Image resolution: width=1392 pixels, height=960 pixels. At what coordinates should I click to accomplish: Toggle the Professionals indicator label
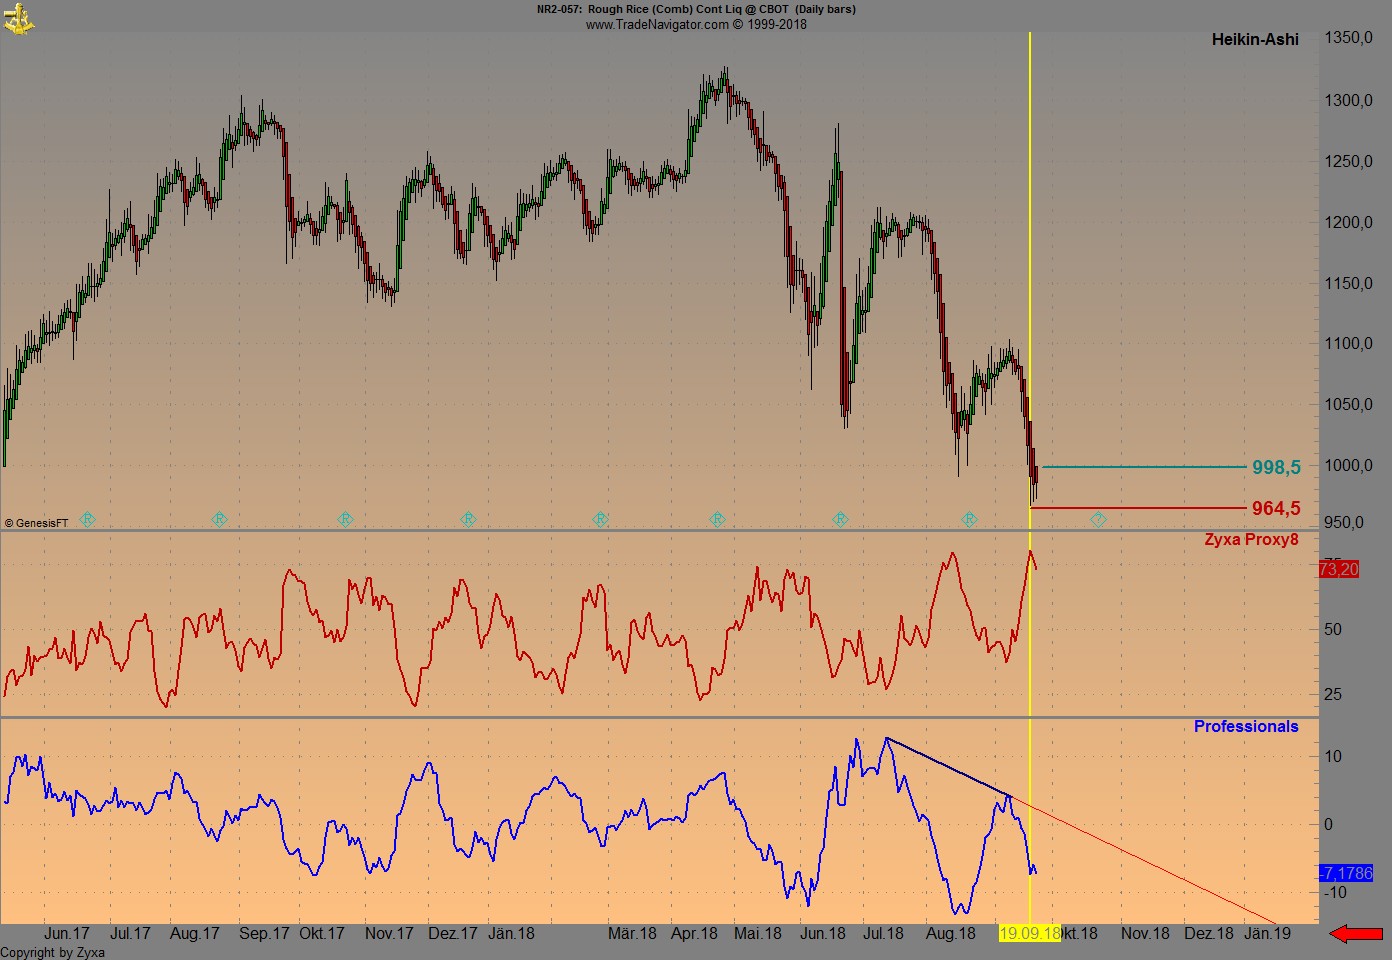tap(1246, 726)
